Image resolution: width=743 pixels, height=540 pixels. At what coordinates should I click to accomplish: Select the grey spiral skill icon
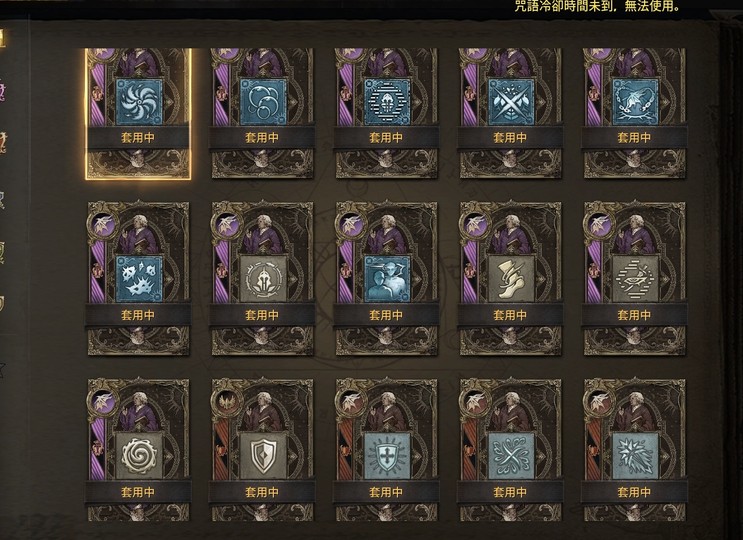click(139, 456)
